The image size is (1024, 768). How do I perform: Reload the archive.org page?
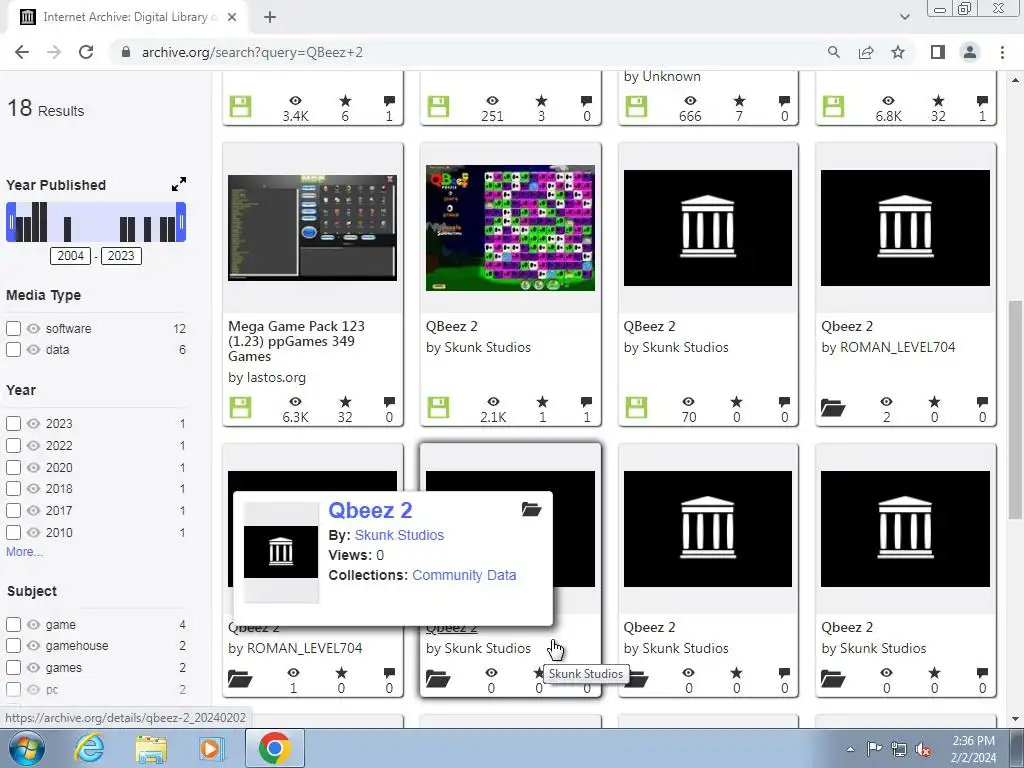pyautogui.click(x=86, y=52)
